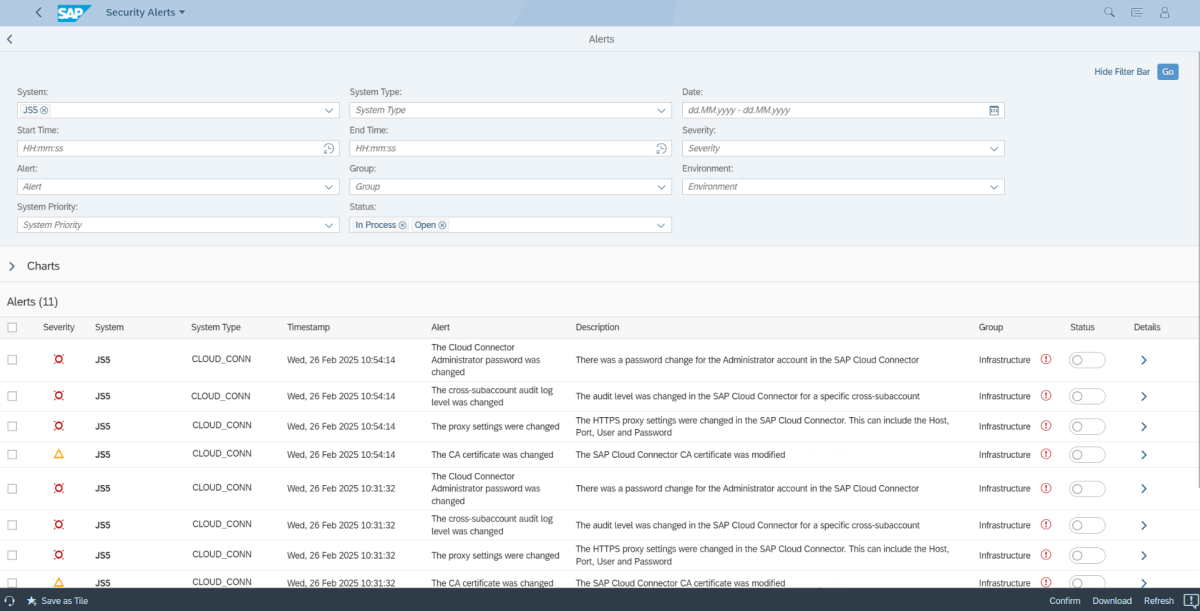Remove the Open token from the Status filter

[442, 224]
